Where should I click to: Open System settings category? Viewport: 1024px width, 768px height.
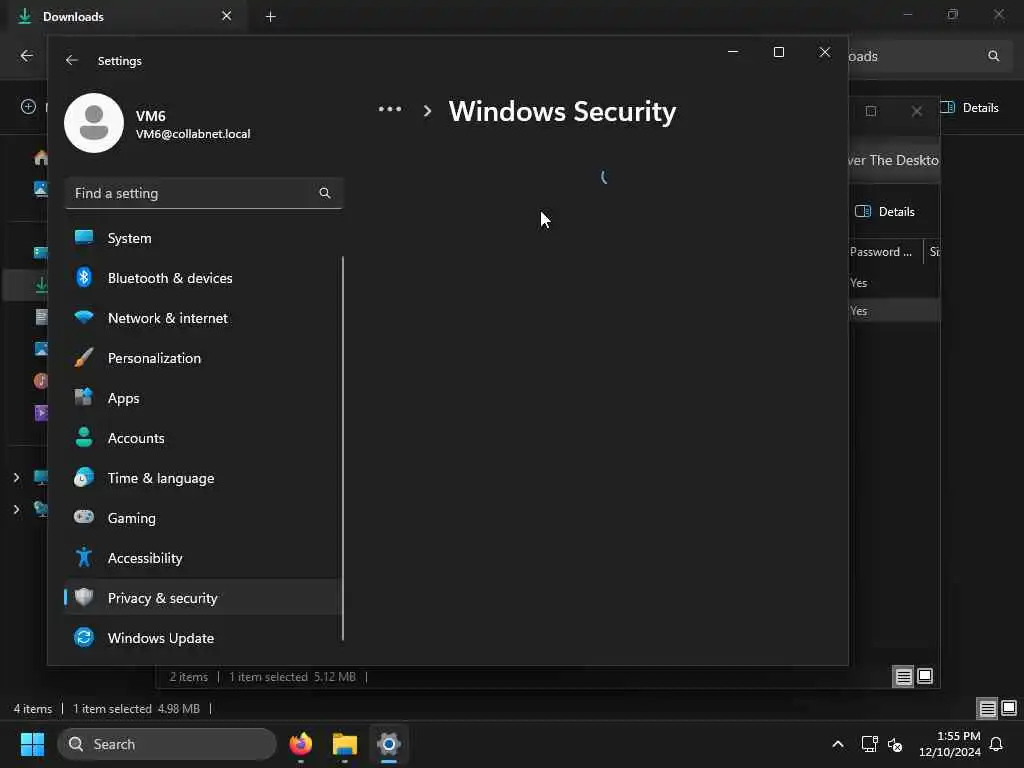[202, 238]
